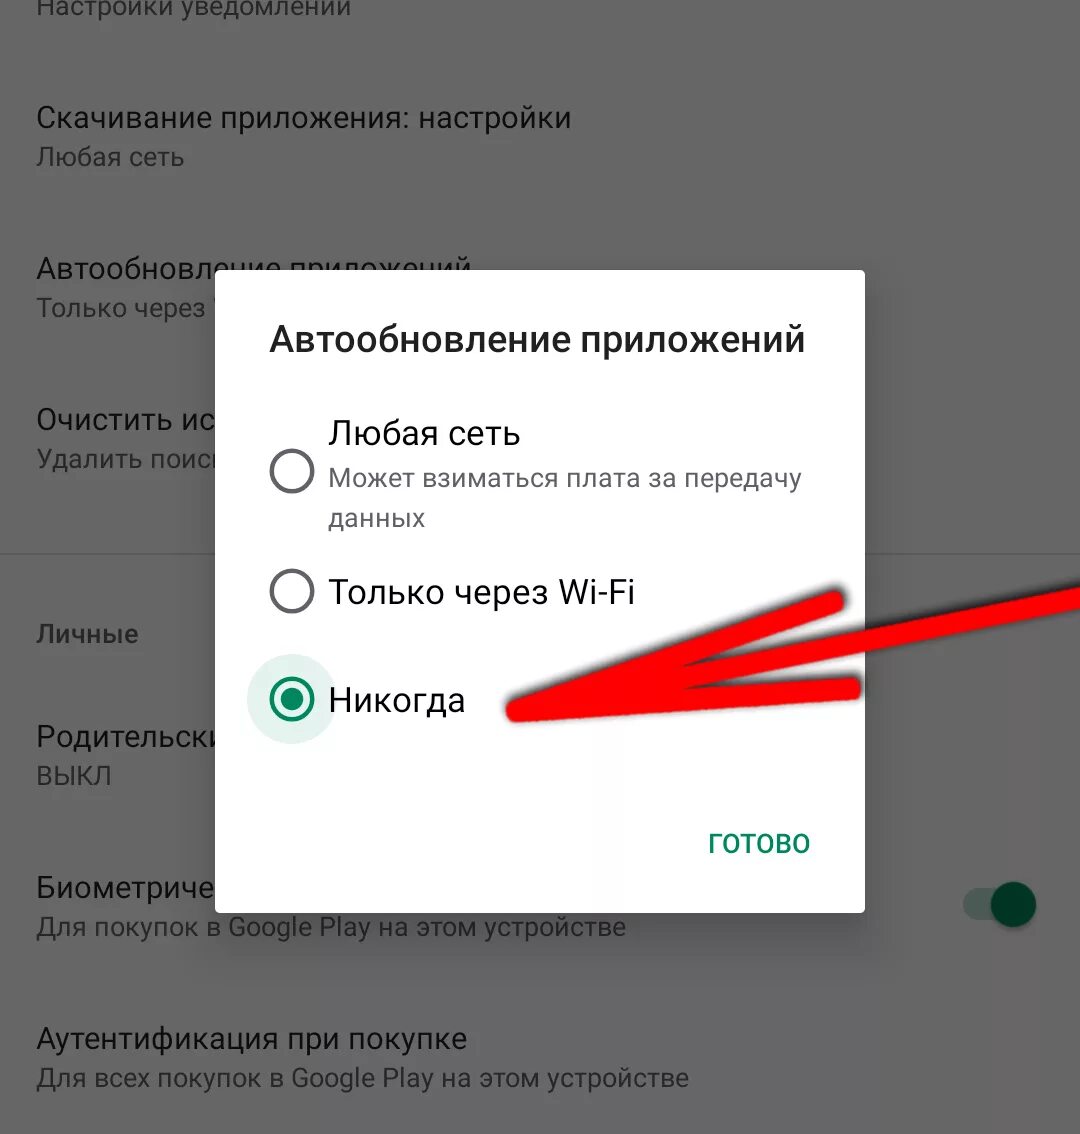Screen dimensions: 1080x1134
Task: Select the Любая сеть radio option
Action: [x=292, y=472]
